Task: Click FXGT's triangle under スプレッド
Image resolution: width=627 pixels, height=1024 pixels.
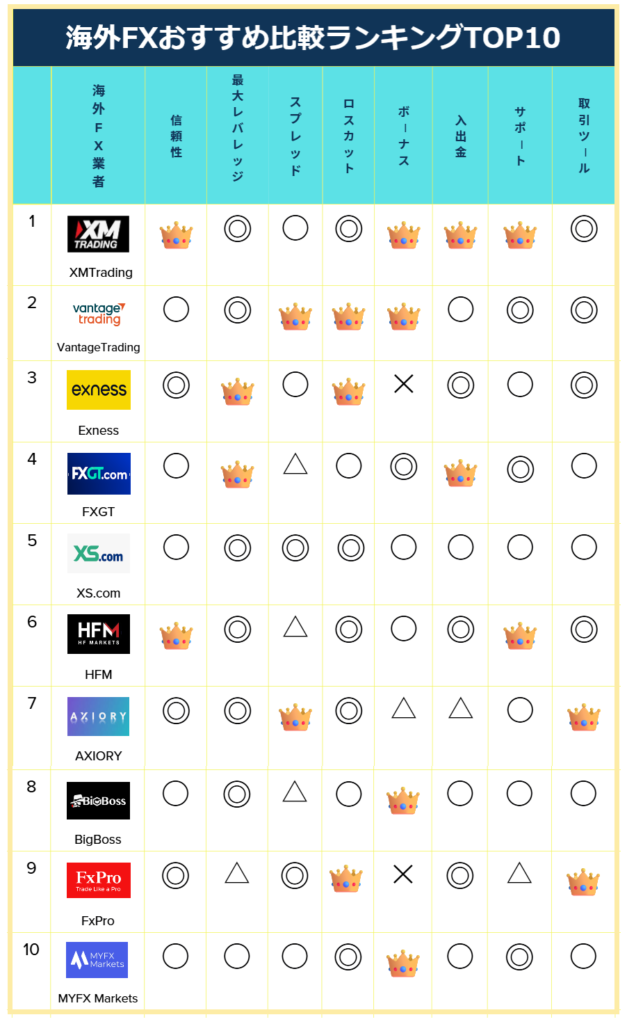Action: 295,463
